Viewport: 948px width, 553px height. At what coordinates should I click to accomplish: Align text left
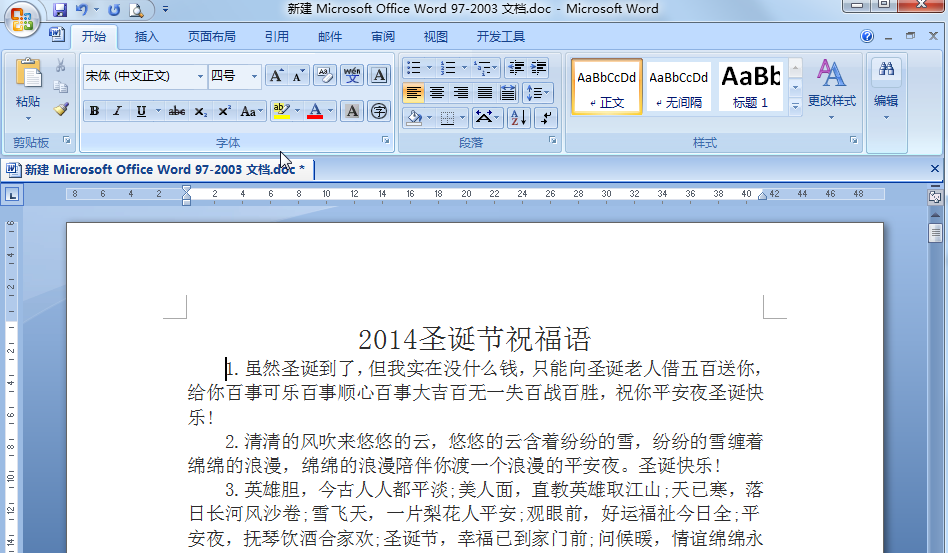click(x=414, y=93)
